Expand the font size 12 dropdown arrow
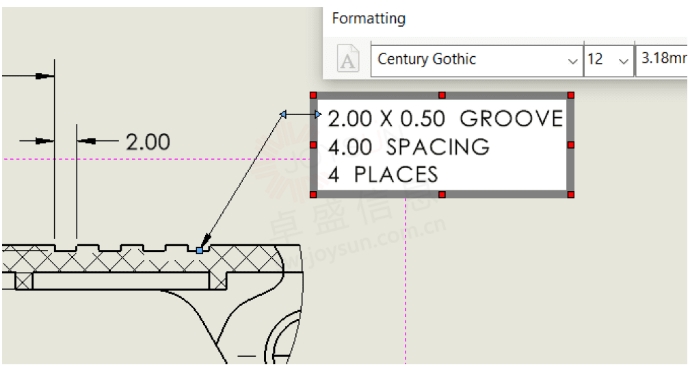The image size is (691, 367). click(623, 61)
